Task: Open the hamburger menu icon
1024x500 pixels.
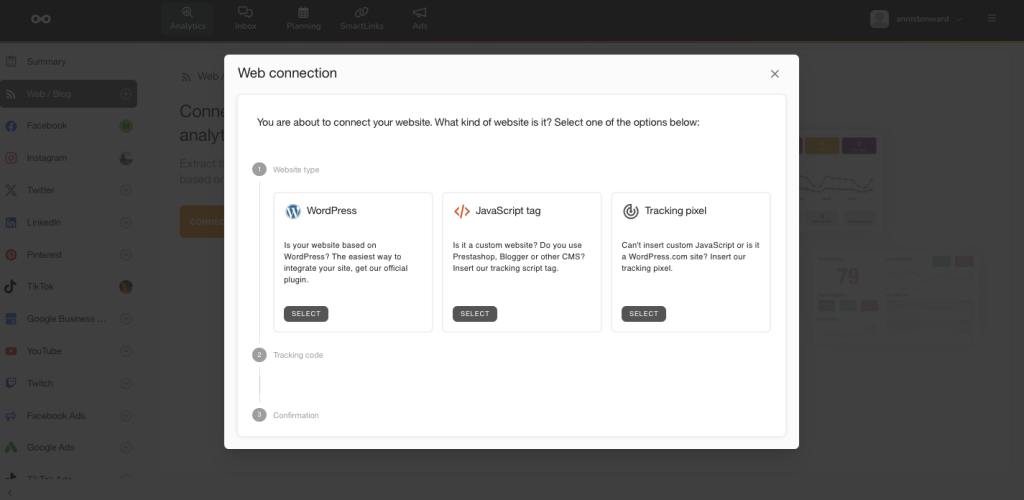Action: (992, 18)
